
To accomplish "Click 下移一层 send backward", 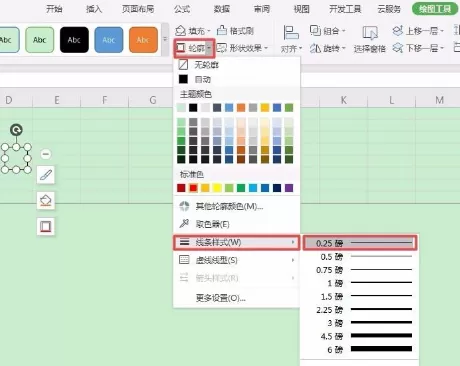I will (x=418, y=48).
